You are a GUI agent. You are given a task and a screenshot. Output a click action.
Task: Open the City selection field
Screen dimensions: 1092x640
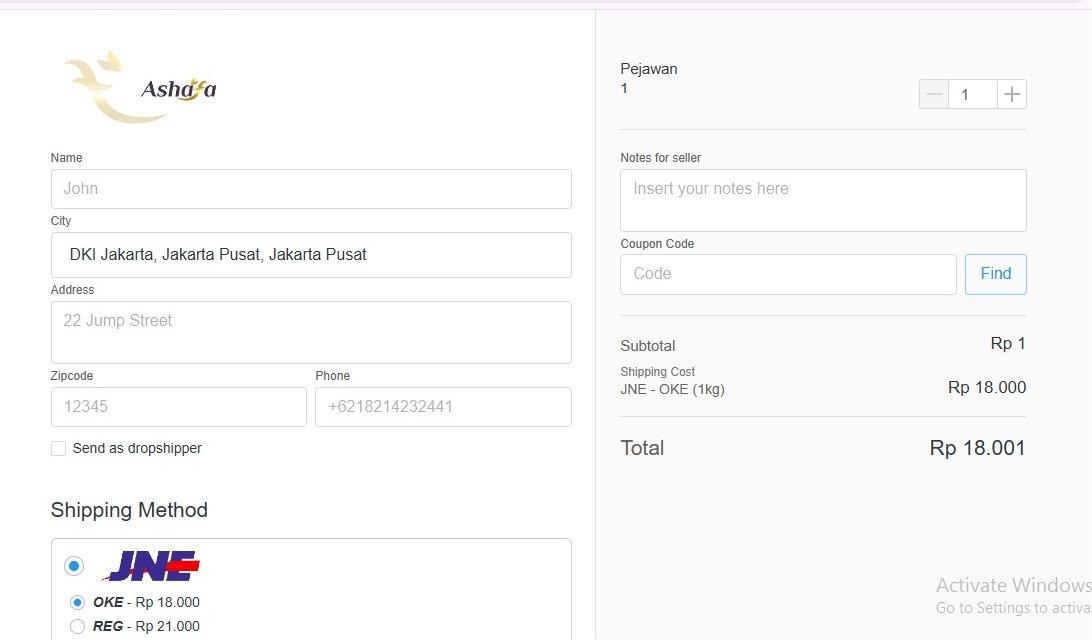[x=311, y=255]
